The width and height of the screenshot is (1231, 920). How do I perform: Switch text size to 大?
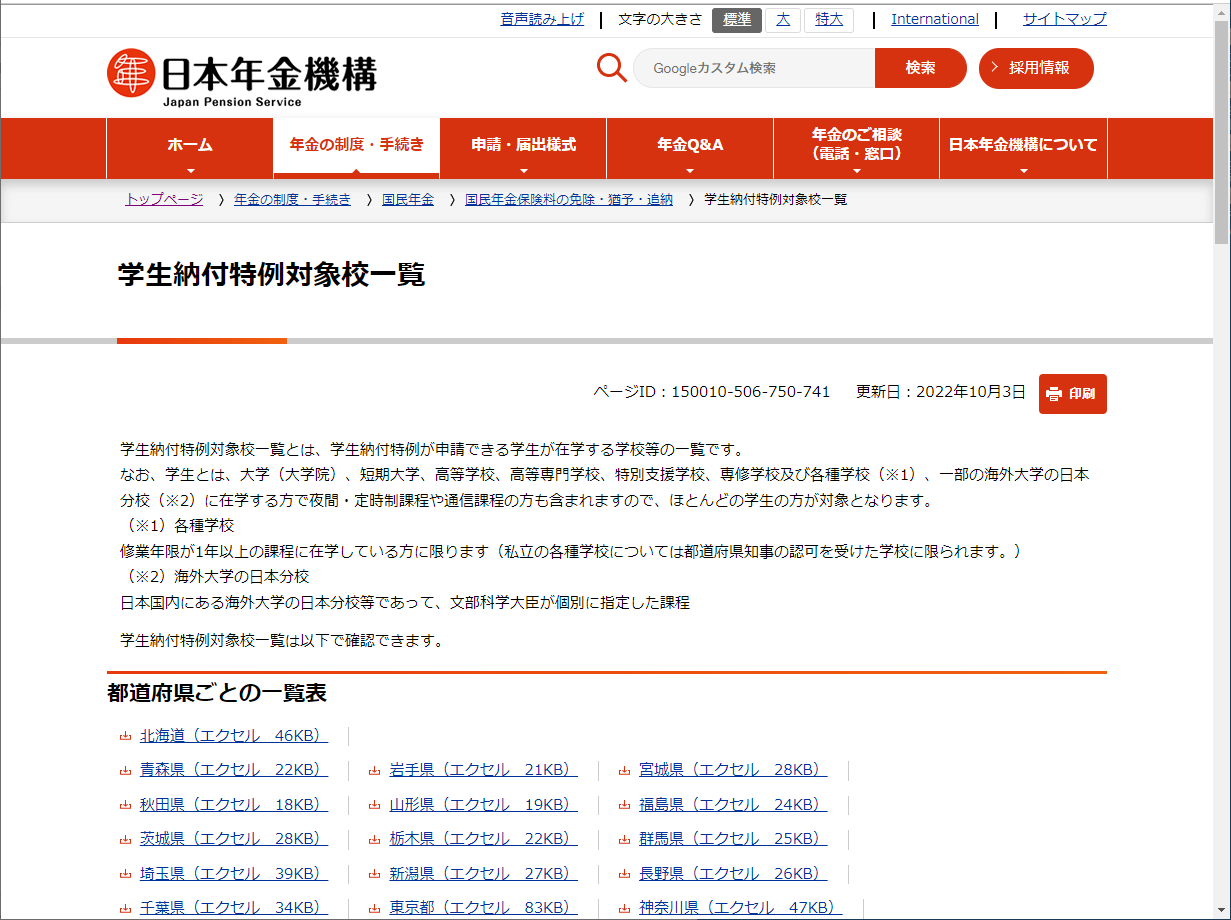click(x=783, y=20)
